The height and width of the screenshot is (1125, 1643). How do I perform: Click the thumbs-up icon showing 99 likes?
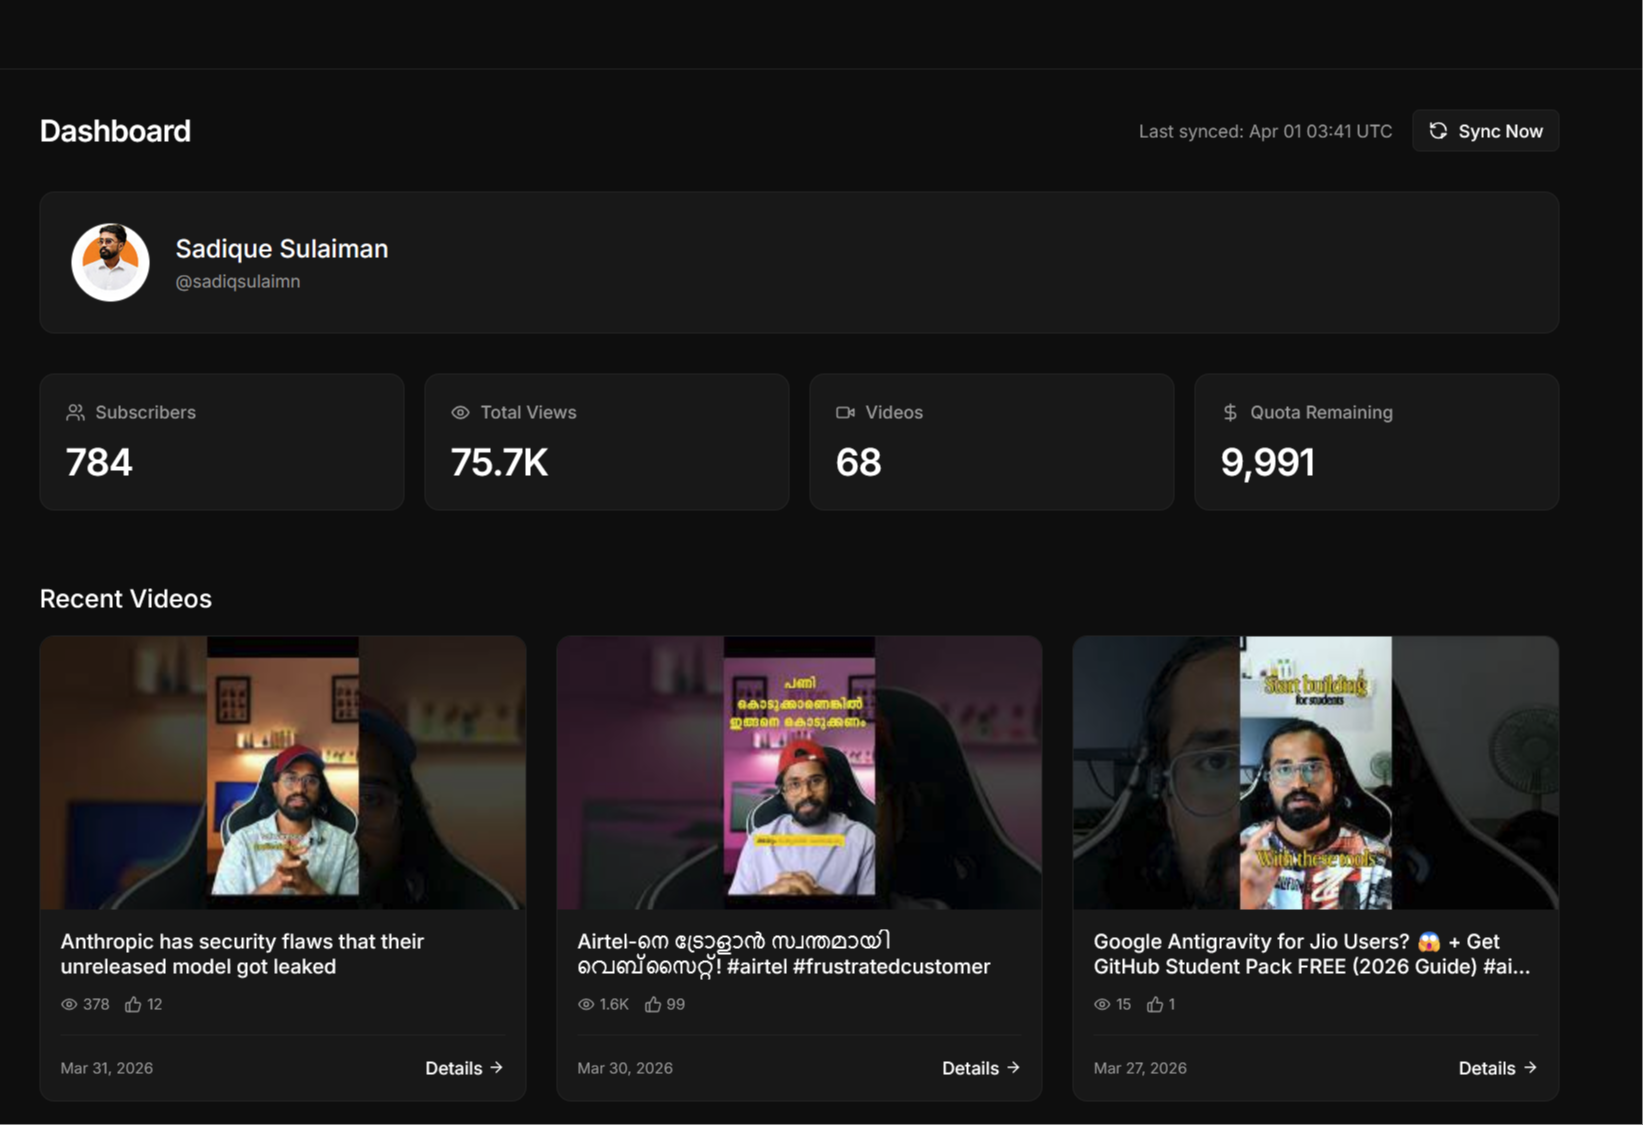tap(653, 1003)
